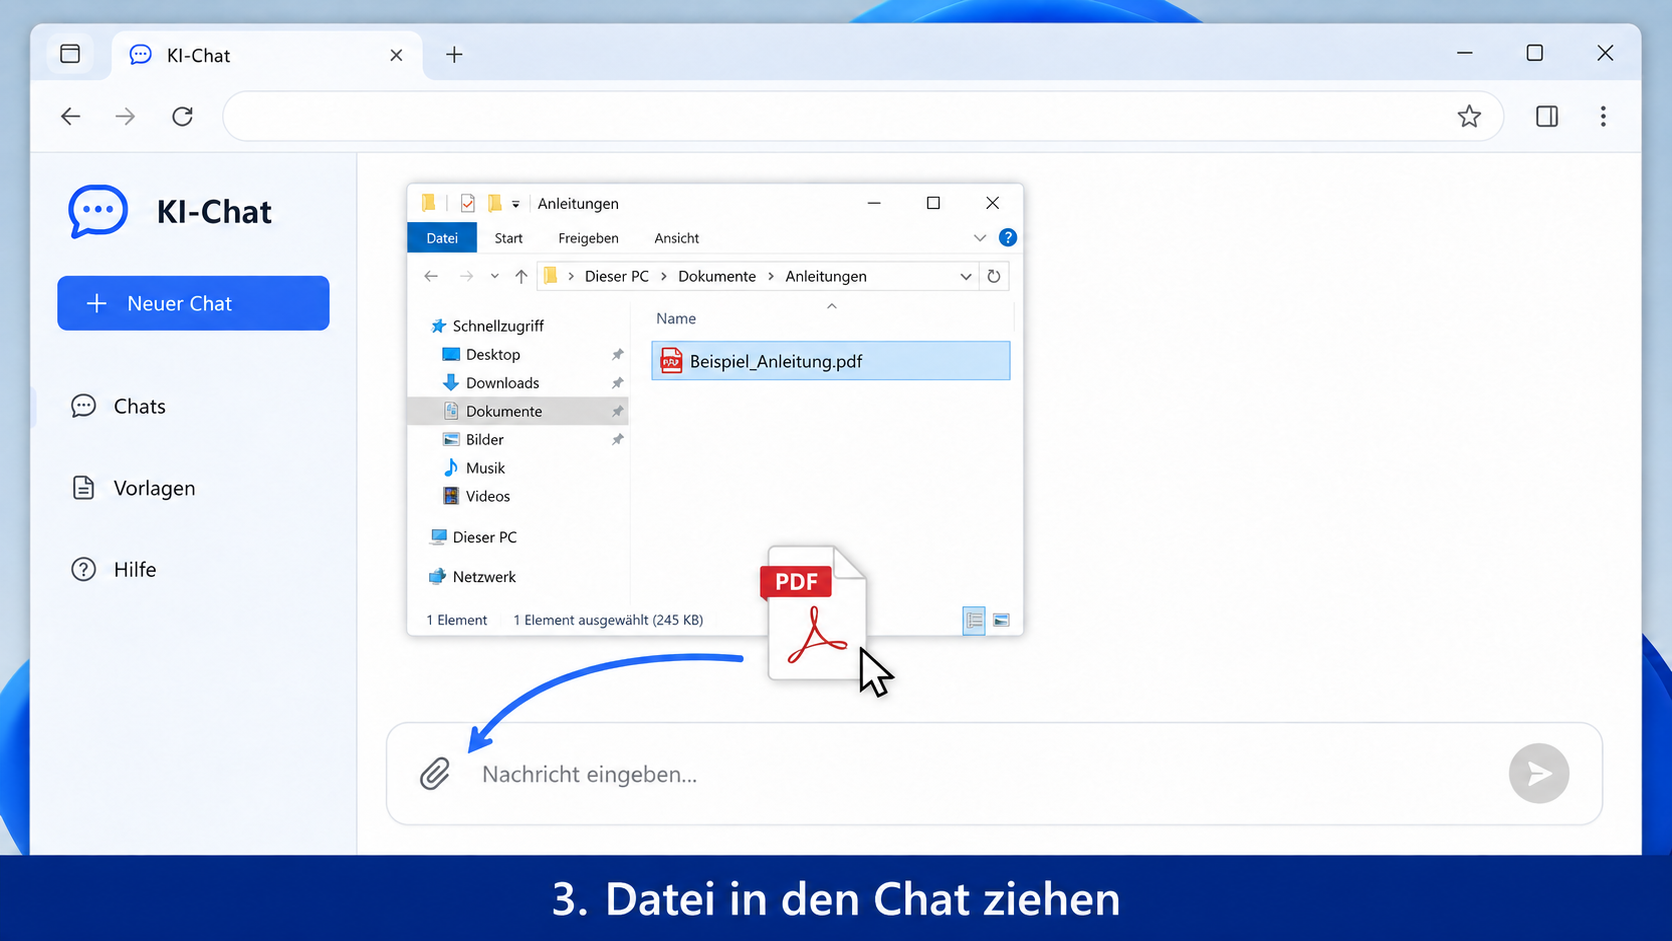Screen dimensions: 1672x941
Task: Click Anleitungen in the breadcrumb path
Action: (826, 276)
